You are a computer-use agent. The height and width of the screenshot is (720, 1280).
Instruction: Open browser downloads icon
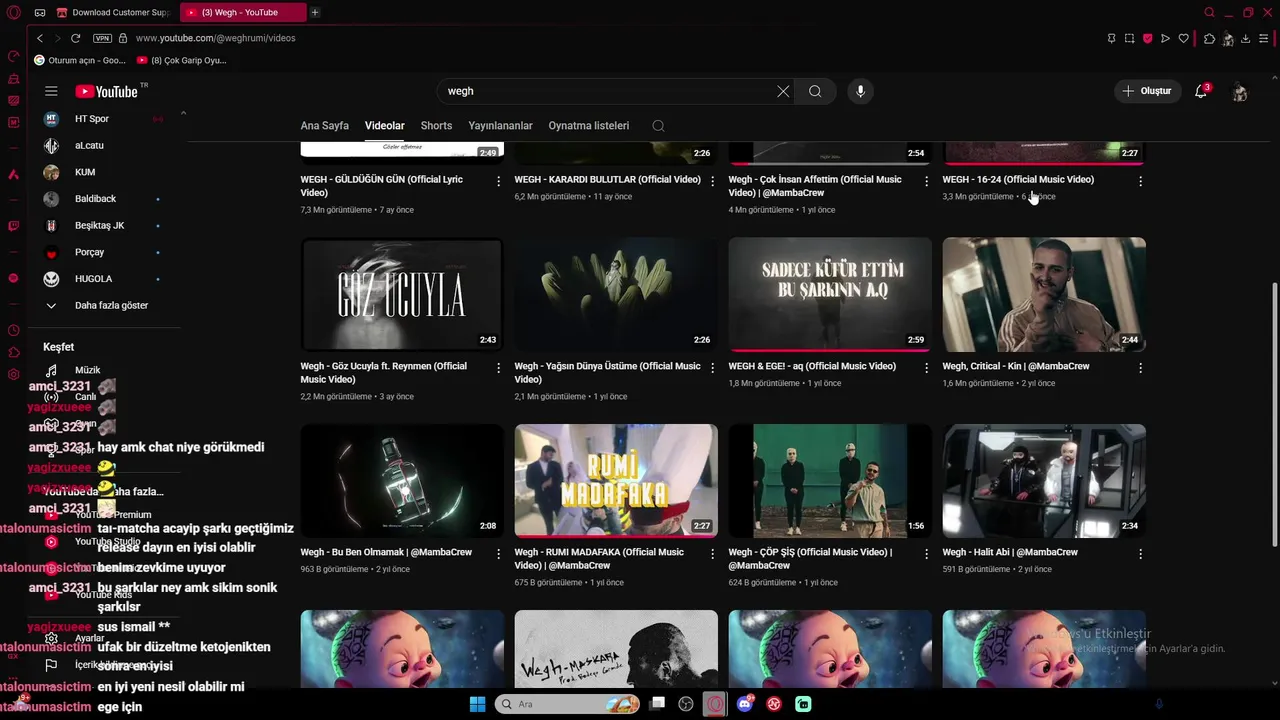1245,38
